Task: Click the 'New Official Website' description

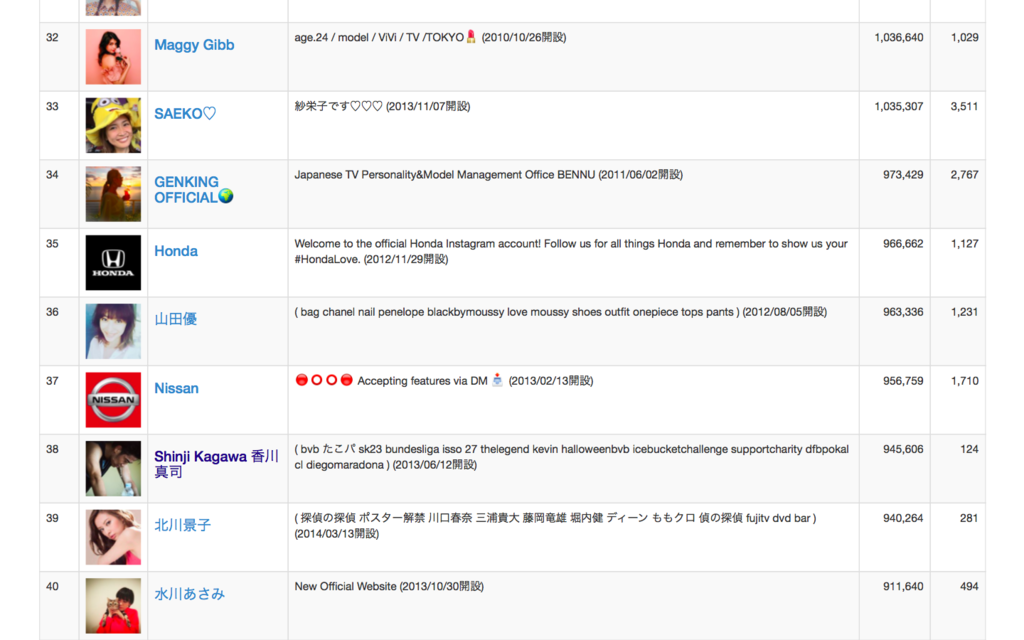Action: point(389,586)
